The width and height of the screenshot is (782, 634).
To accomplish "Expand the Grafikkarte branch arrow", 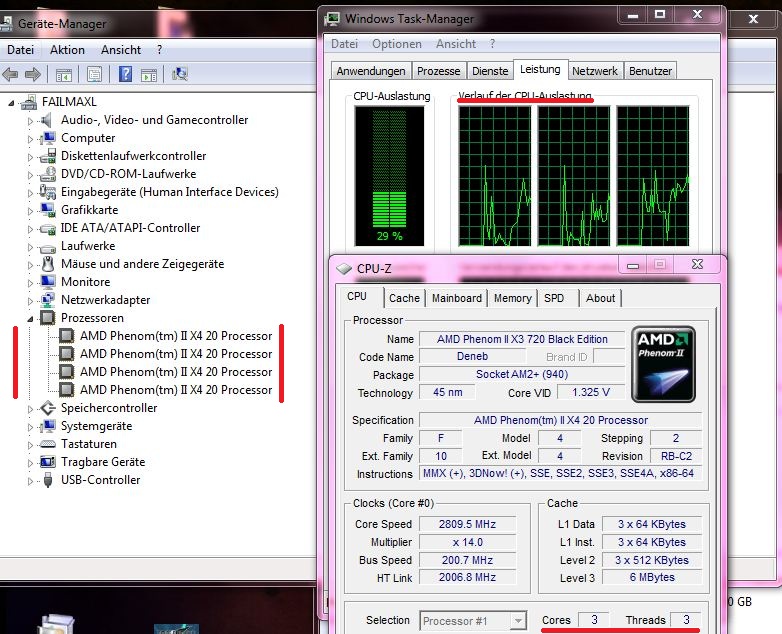I will (30, 211).
